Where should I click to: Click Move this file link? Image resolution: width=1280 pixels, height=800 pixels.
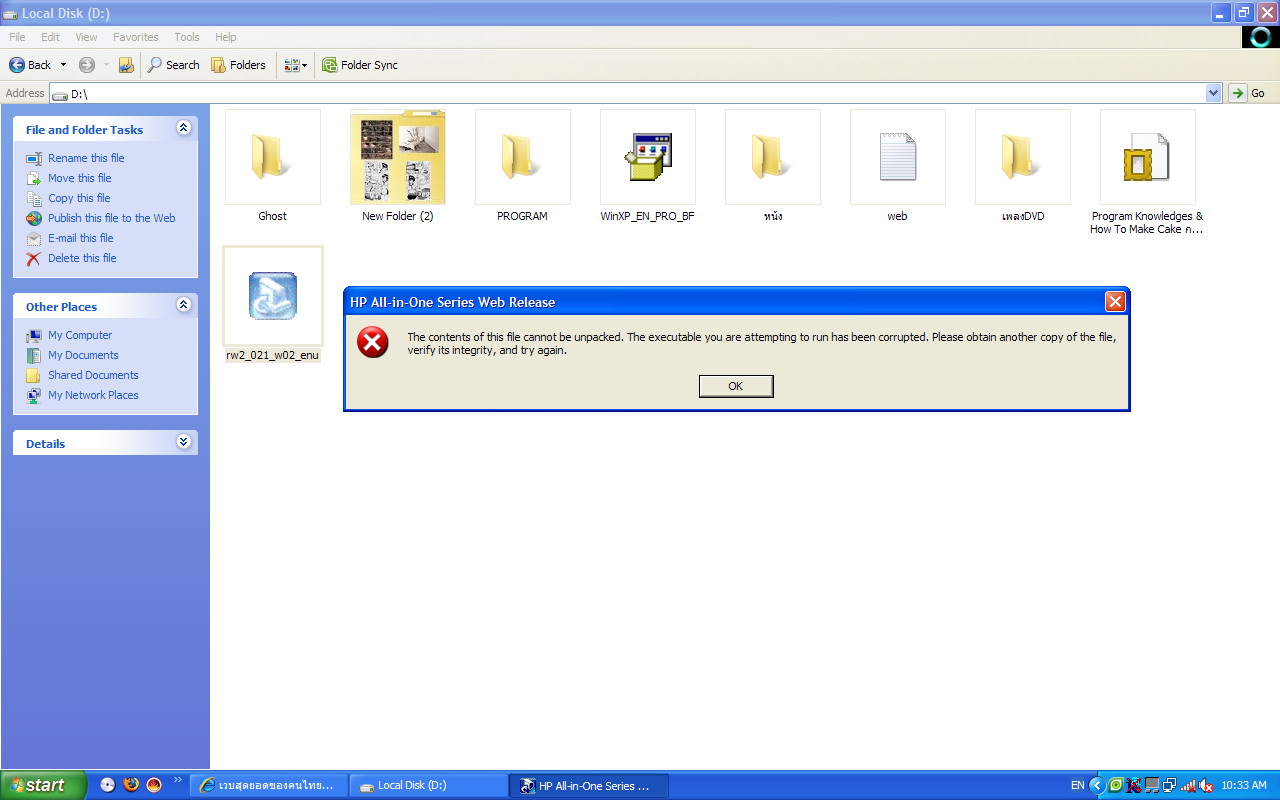(80, 178)
